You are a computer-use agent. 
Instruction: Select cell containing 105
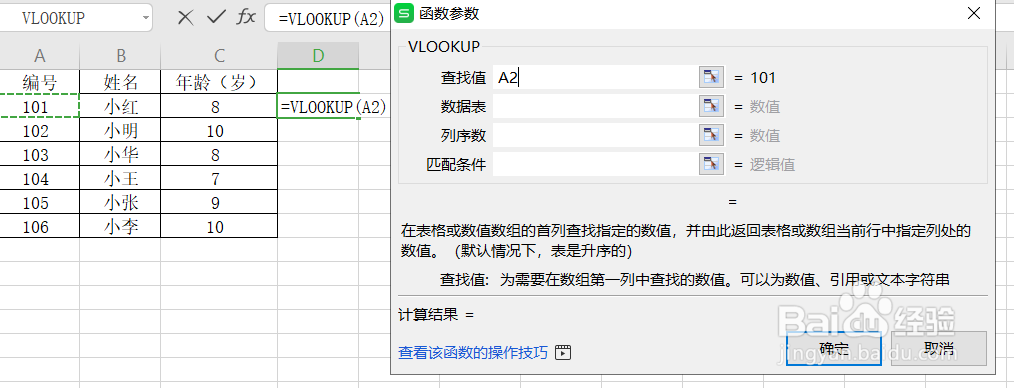(x=39, y=202)
